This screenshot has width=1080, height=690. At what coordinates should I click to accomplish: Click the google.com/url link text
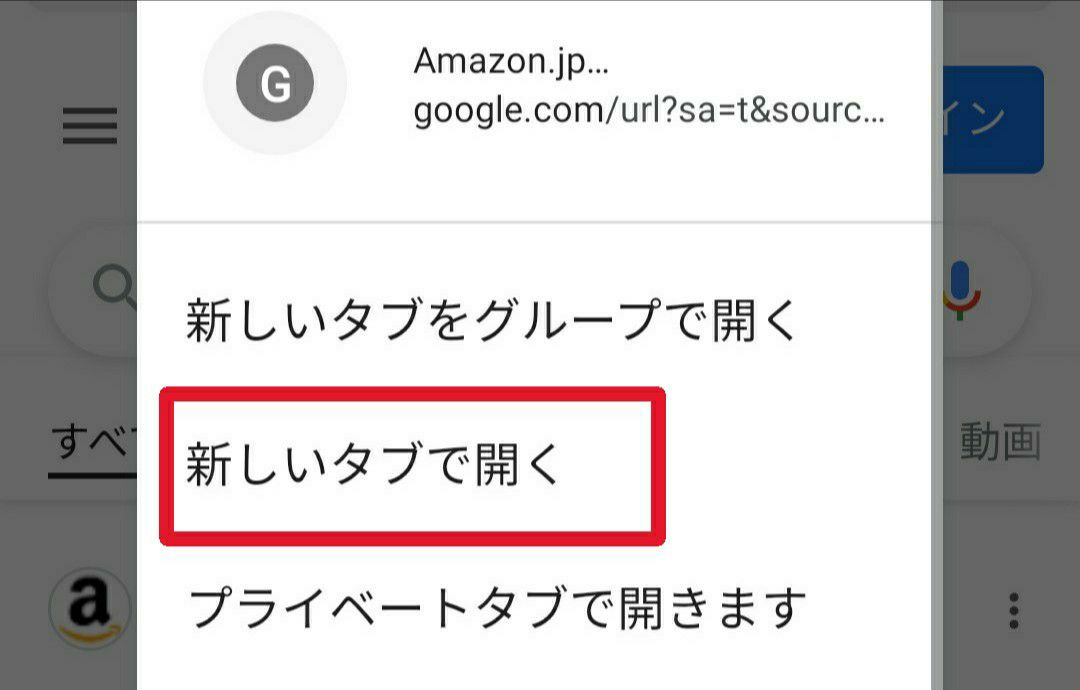point(648,113)
